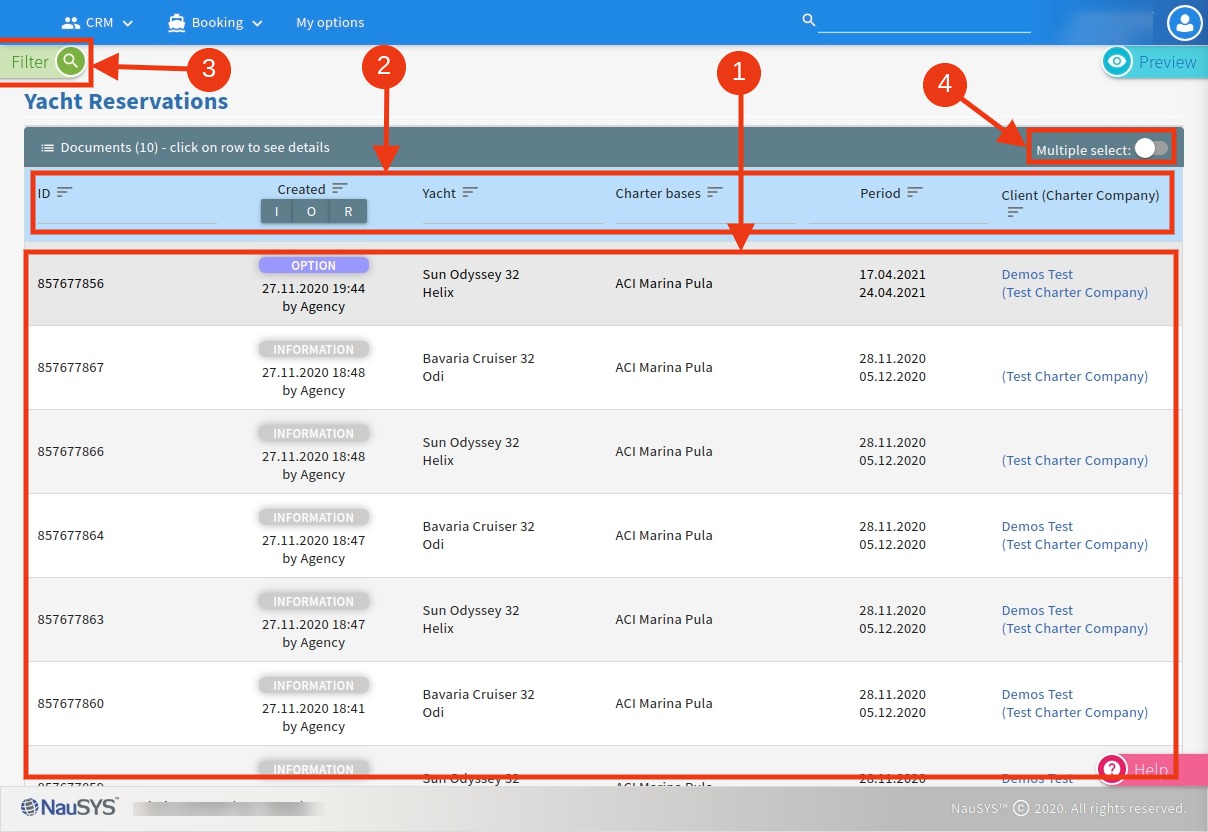
Task: Click the Help question mark icon
Action: [1112, 769]
